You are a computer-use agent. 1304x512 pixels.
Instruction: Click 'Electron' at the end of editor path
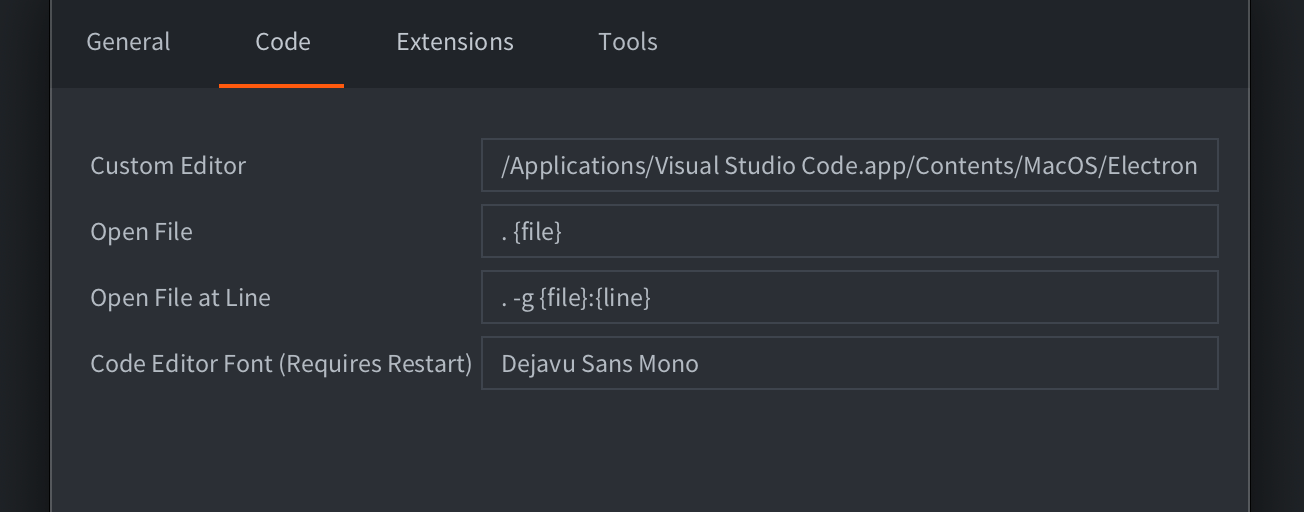coord(1158,166)
